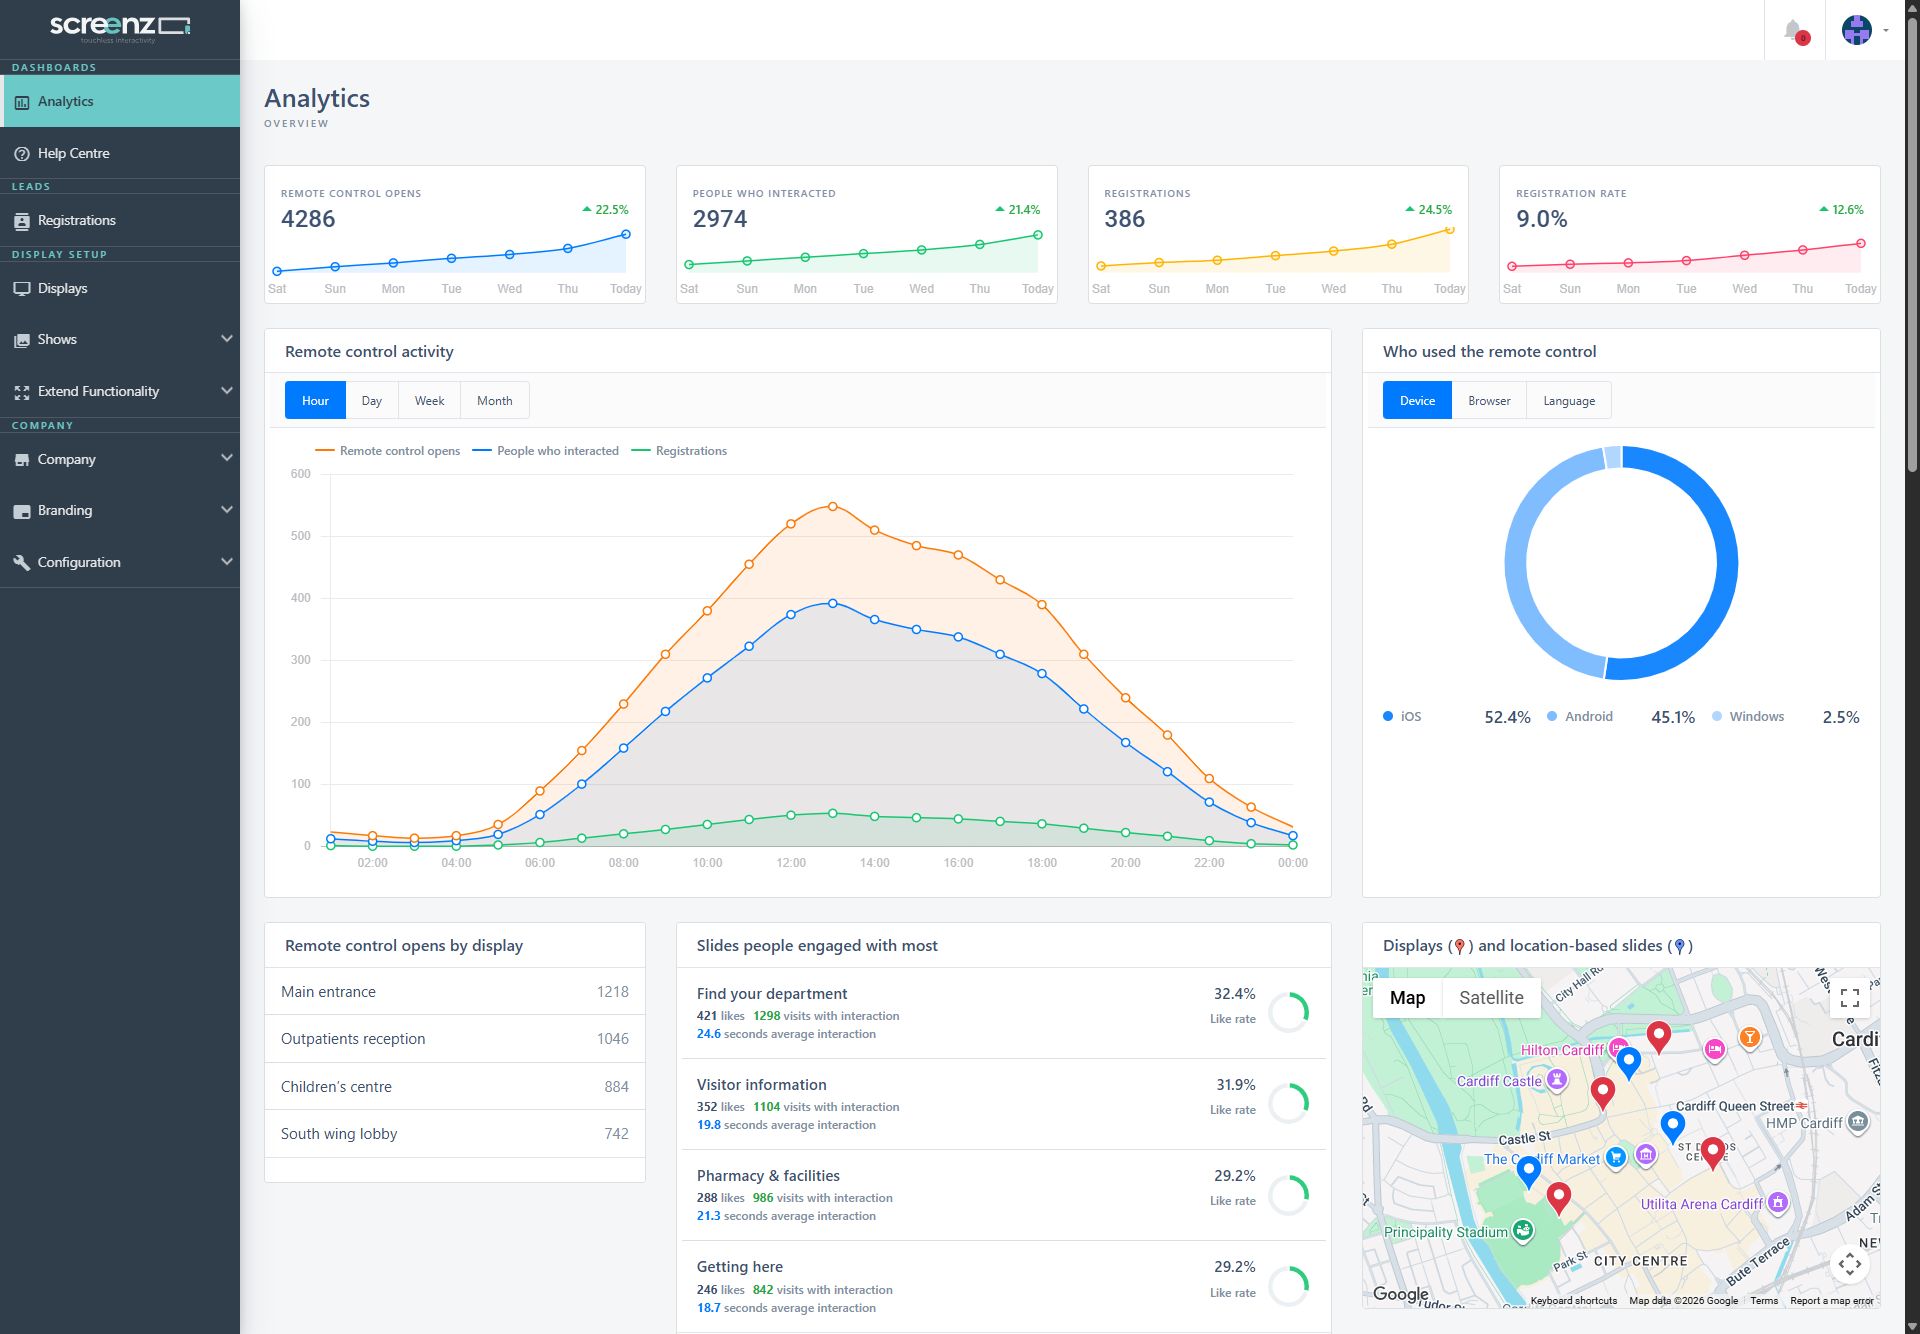Toggle the Registrations chart legend series
The image size is (1920, 1334).
click(680, 451)
